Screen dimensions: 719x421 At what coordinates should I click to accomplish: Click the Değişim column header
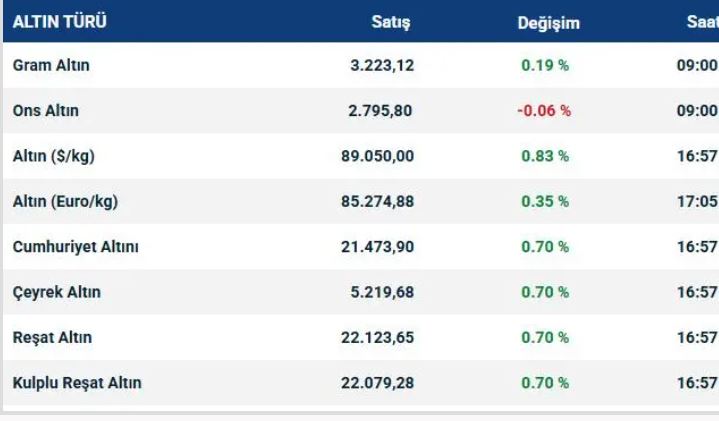[548, 22]
